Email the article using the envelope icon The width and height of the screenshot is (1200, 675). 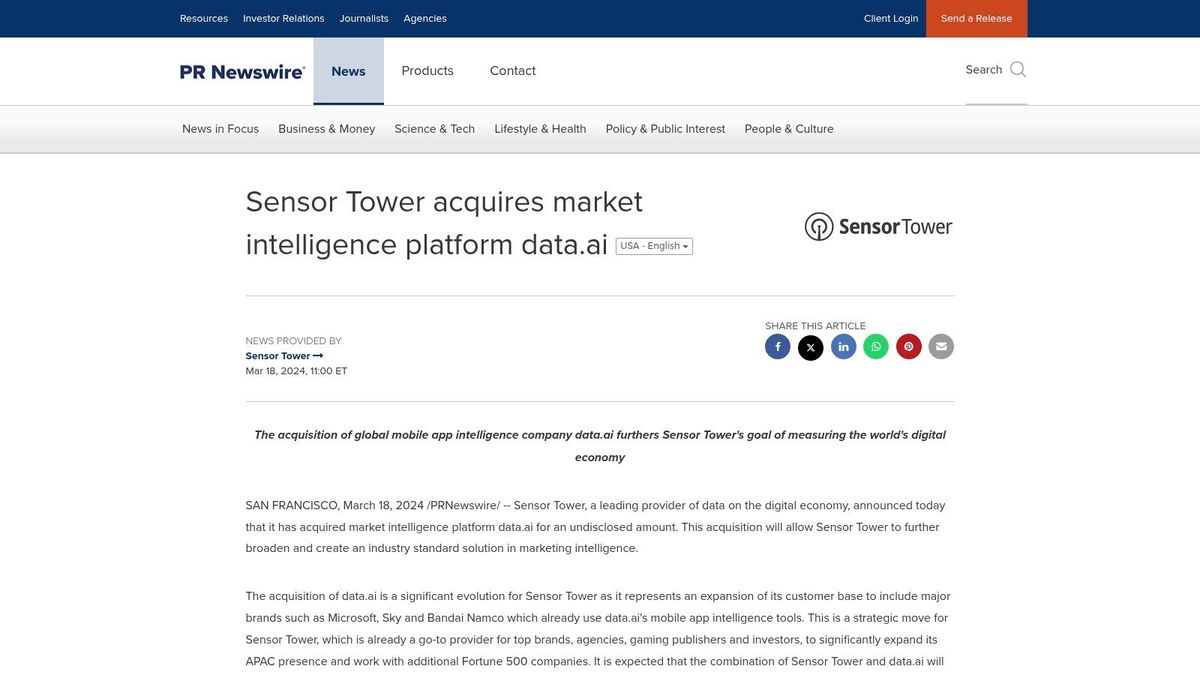click(x=940, y=346)
